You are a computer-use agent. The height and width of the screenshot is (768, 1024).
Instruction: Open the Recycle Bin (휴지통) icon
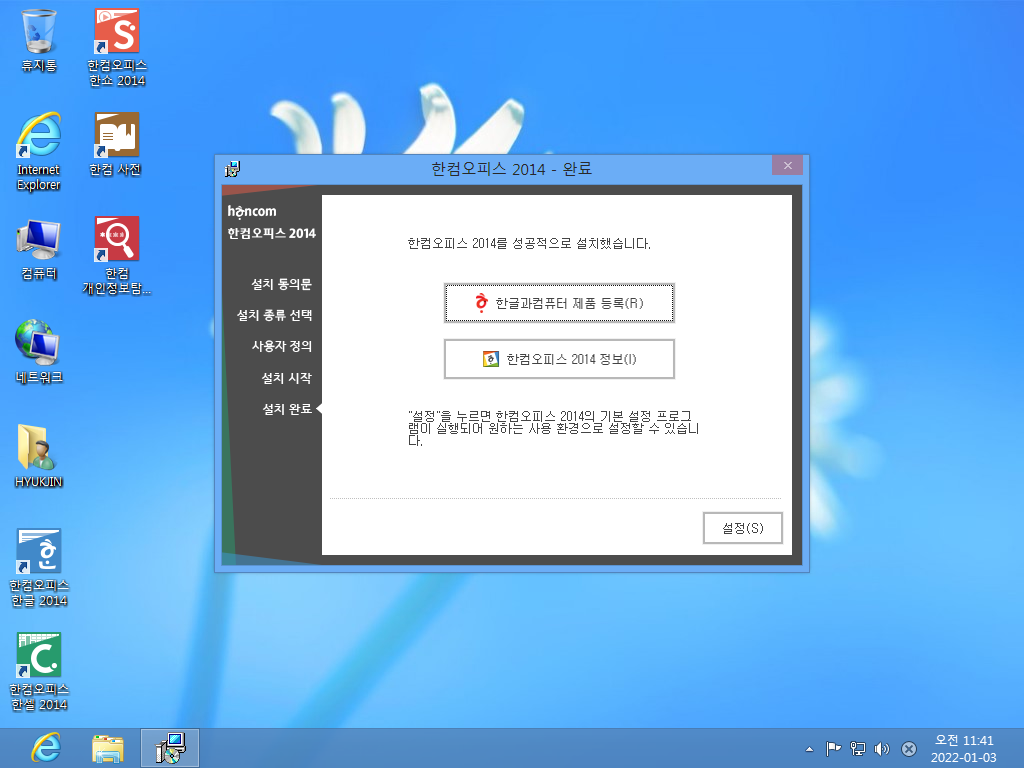[39, 40]
